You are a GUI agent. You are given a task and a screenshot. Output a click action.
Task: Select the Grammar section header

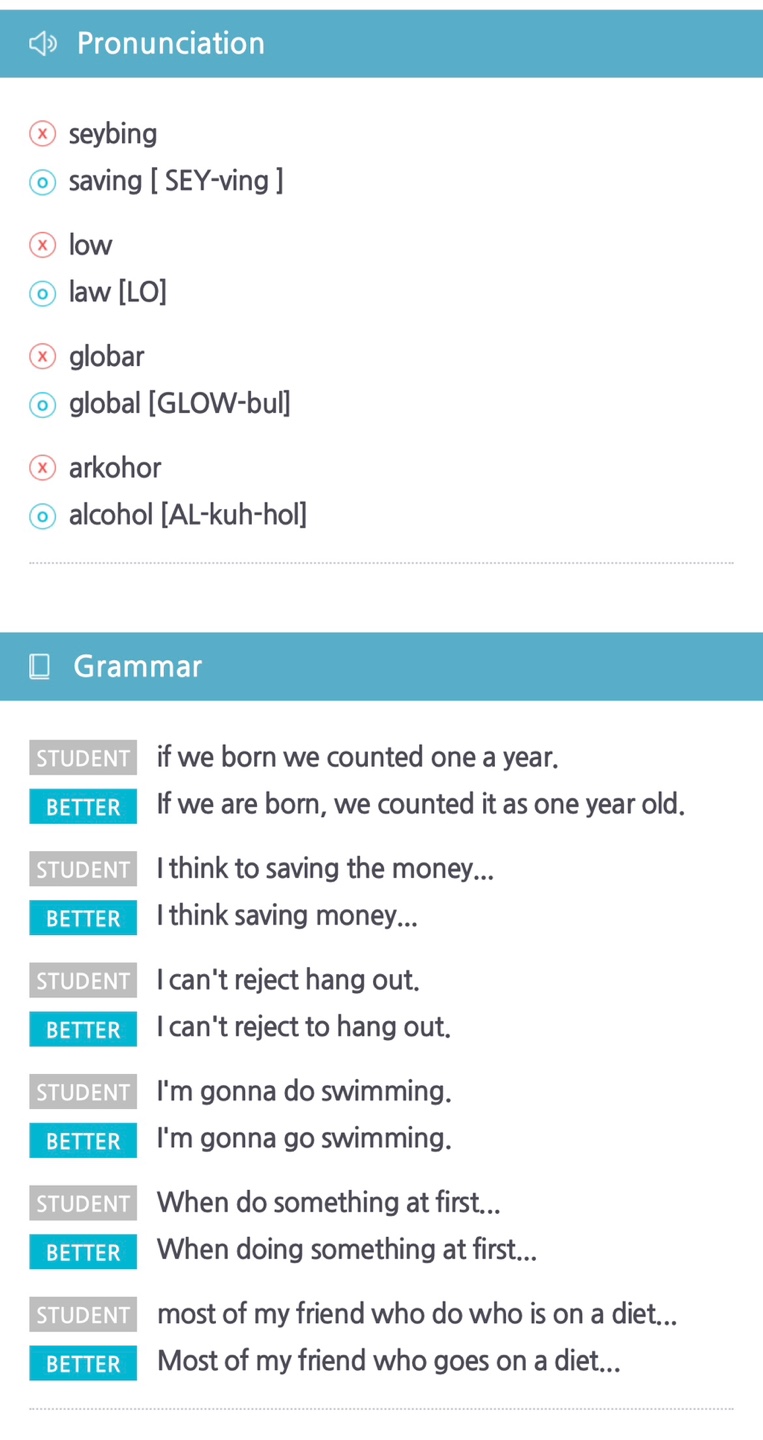point(138,667)
